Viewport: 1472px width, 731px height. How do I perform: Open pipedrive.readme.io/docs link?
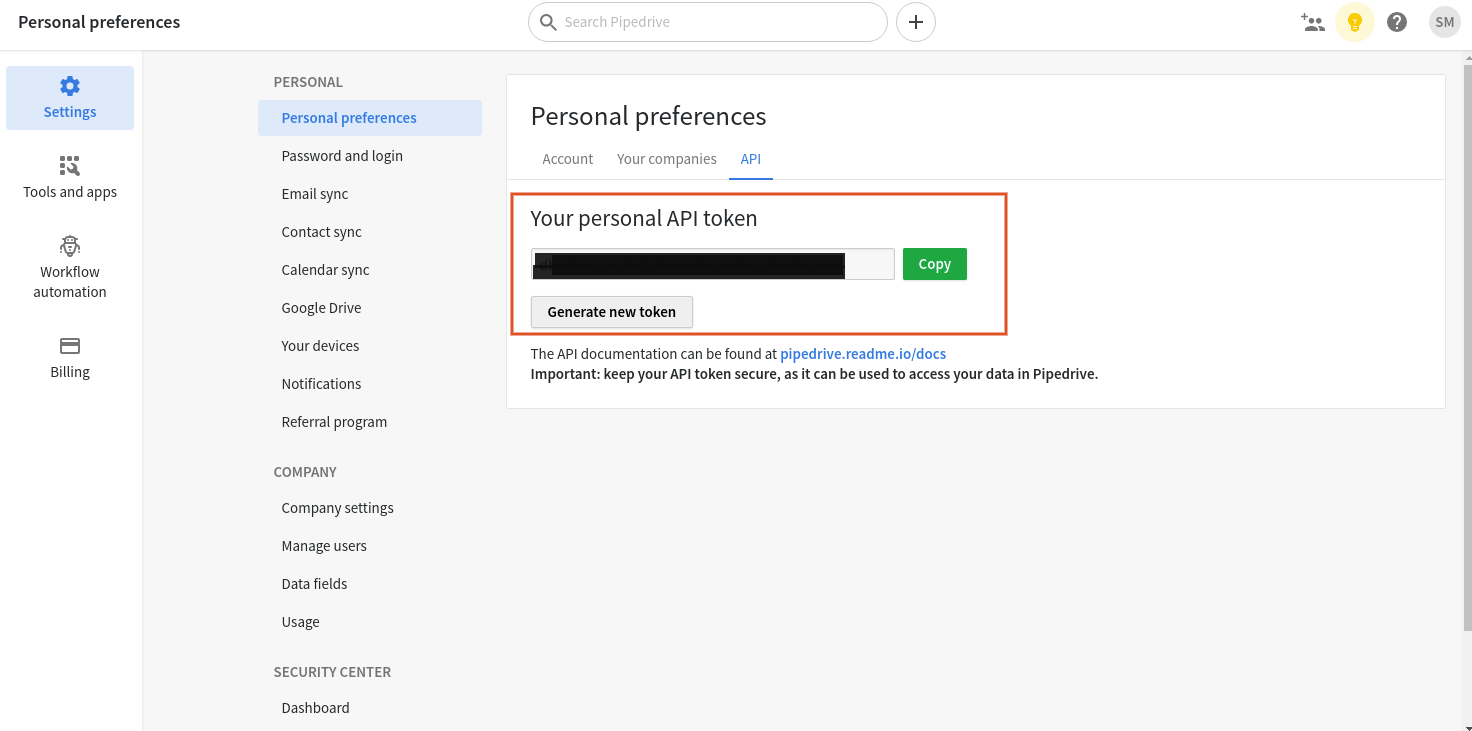(x=863, y=354)
